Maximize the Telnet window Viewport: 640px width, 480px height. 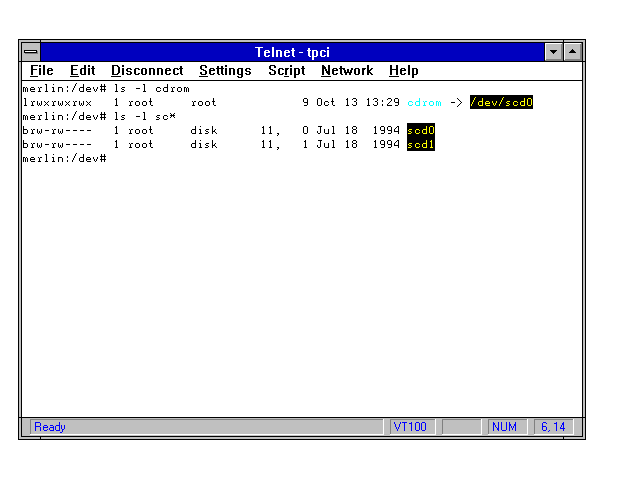click(x=573, y=51)
